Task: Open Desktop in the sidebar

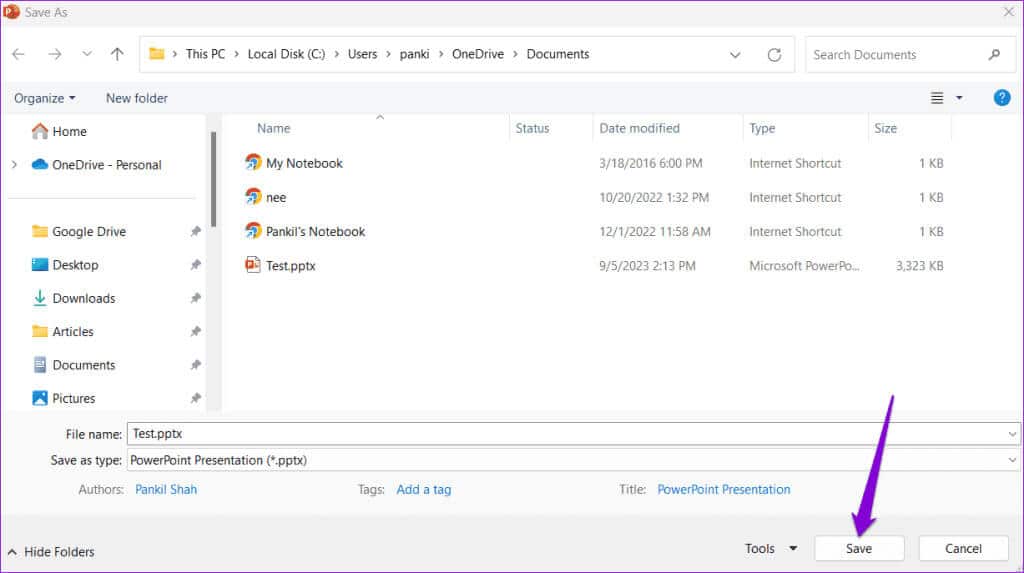Action: coord(65,265)
